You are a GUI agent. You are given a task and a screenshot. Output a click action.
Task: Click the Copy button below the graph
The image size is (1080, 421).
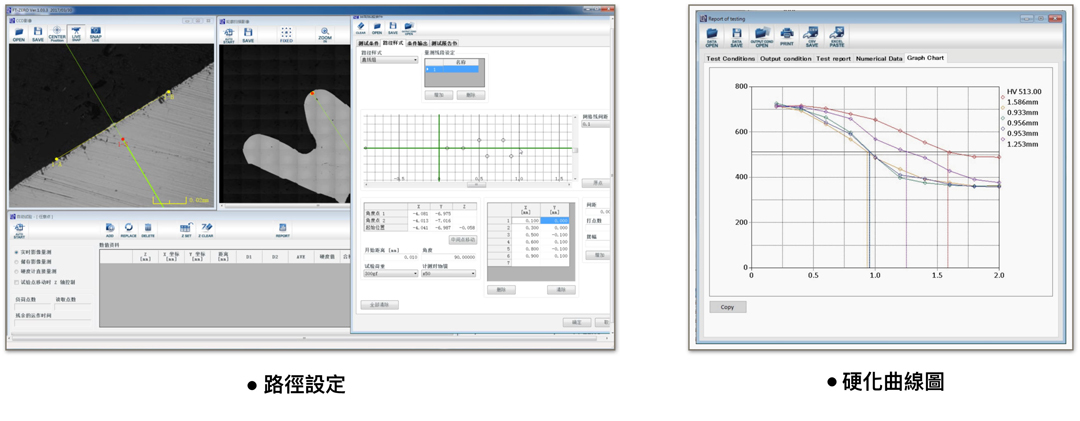pos(727,307)
